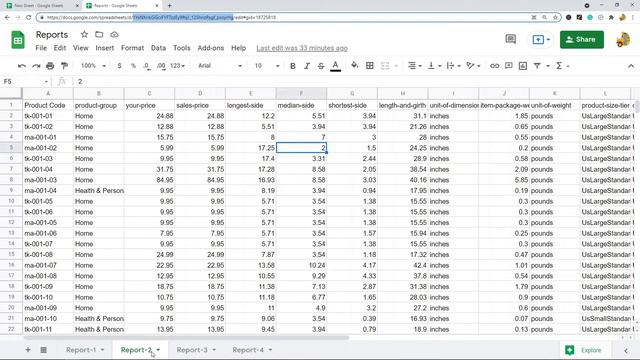Open text wrapping options
The height and width of the screenshot is (360, 640).
[x=453, y=66]
